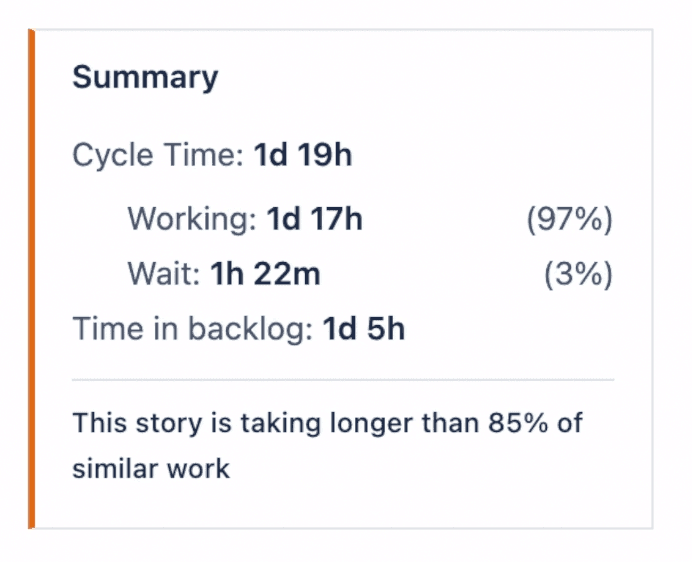This screenshot has height=562, width=692.
Task: Click the Summary heading
Action: (145, 77)
